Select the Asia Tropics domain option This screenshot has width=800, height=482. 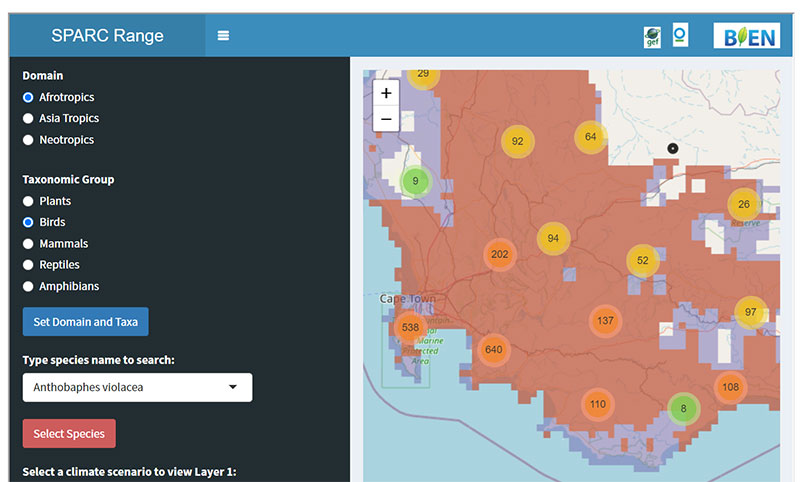point(28,118)
